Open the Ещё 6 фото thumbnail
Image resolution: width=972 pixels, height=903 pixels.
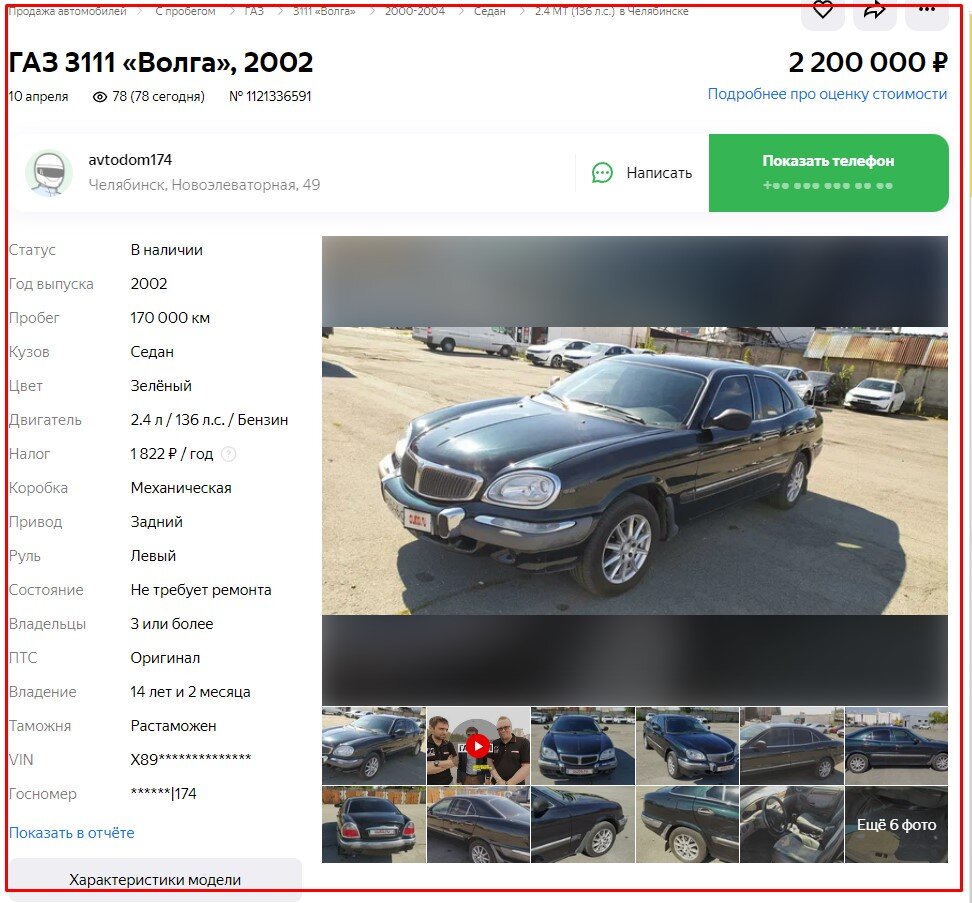[x=896, y=824]
